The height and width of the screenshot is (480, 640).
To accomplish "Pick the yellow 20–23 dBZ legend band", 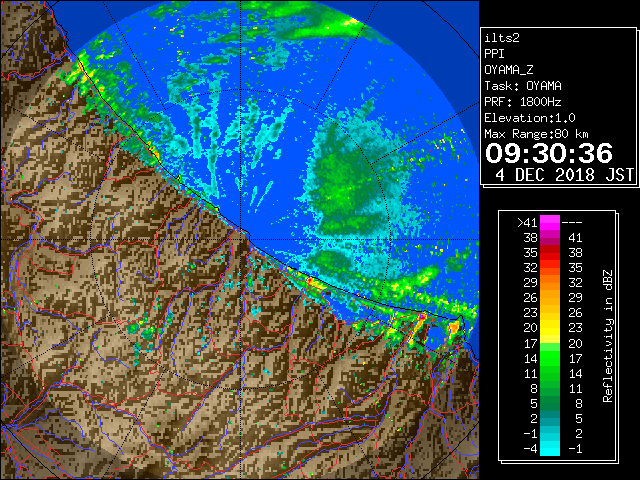I will point(550,328).
